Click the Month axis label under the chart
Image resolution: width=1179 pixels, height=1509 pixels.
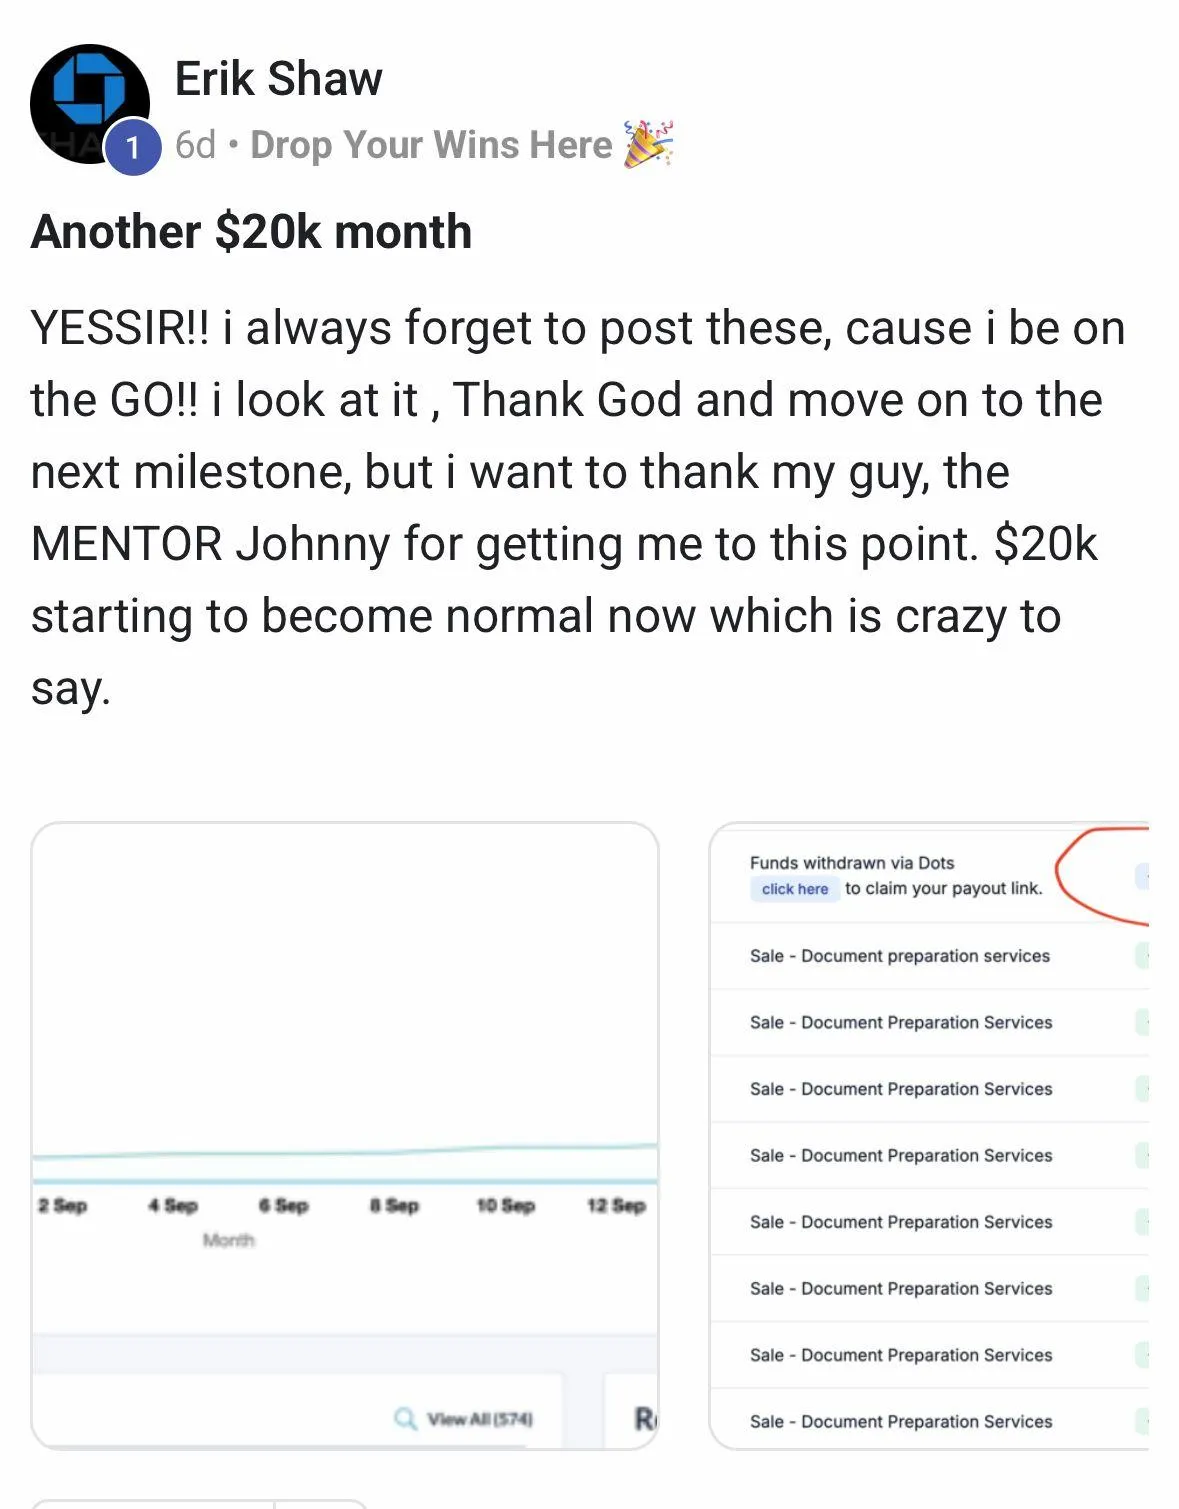pyautogui.click(x=228, y=1241)
